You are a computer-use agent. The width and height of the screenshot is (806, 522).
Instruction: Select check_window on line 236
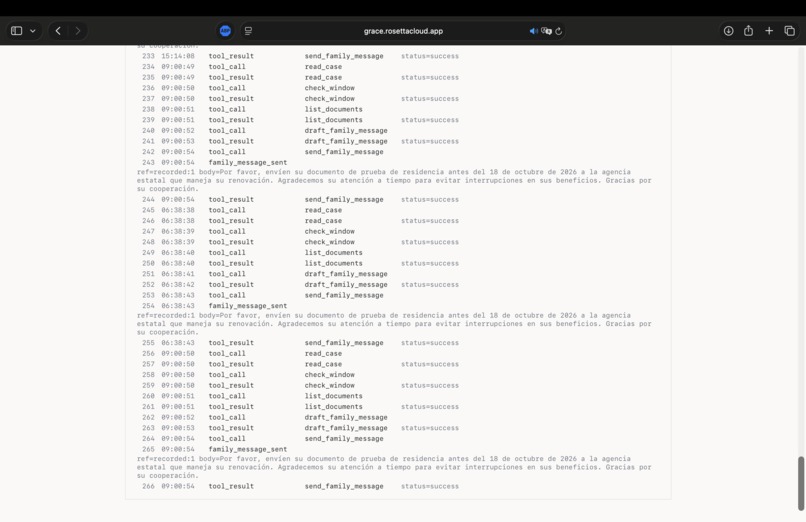[x=329, y=88]
